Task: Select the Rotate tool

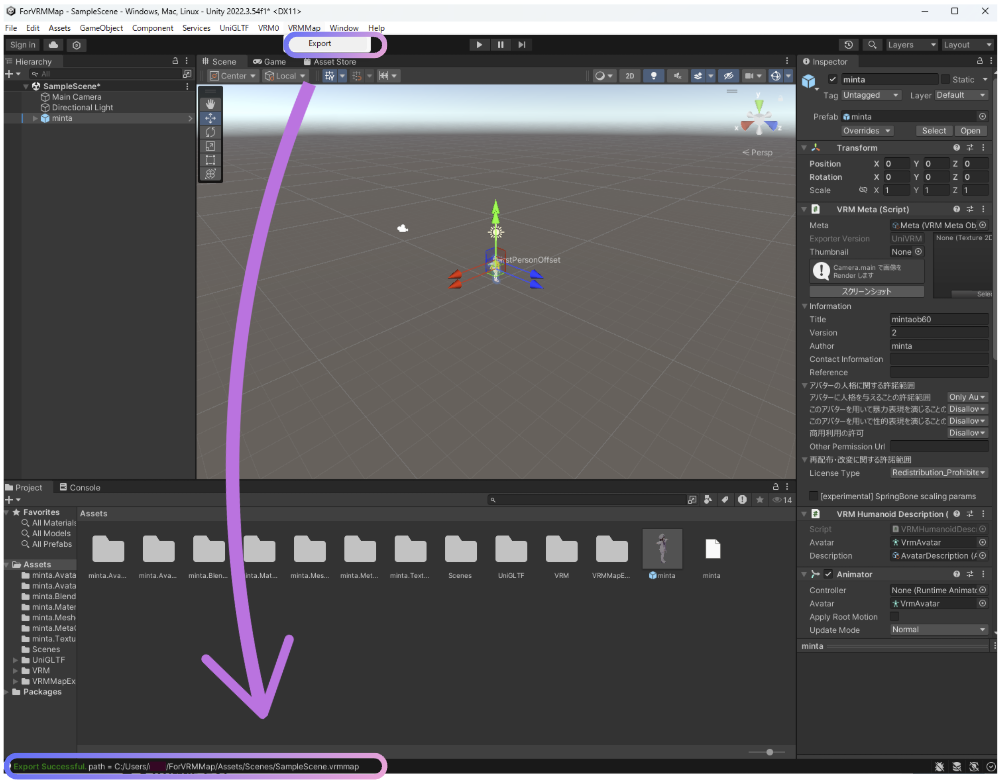Action: (210, 132)
